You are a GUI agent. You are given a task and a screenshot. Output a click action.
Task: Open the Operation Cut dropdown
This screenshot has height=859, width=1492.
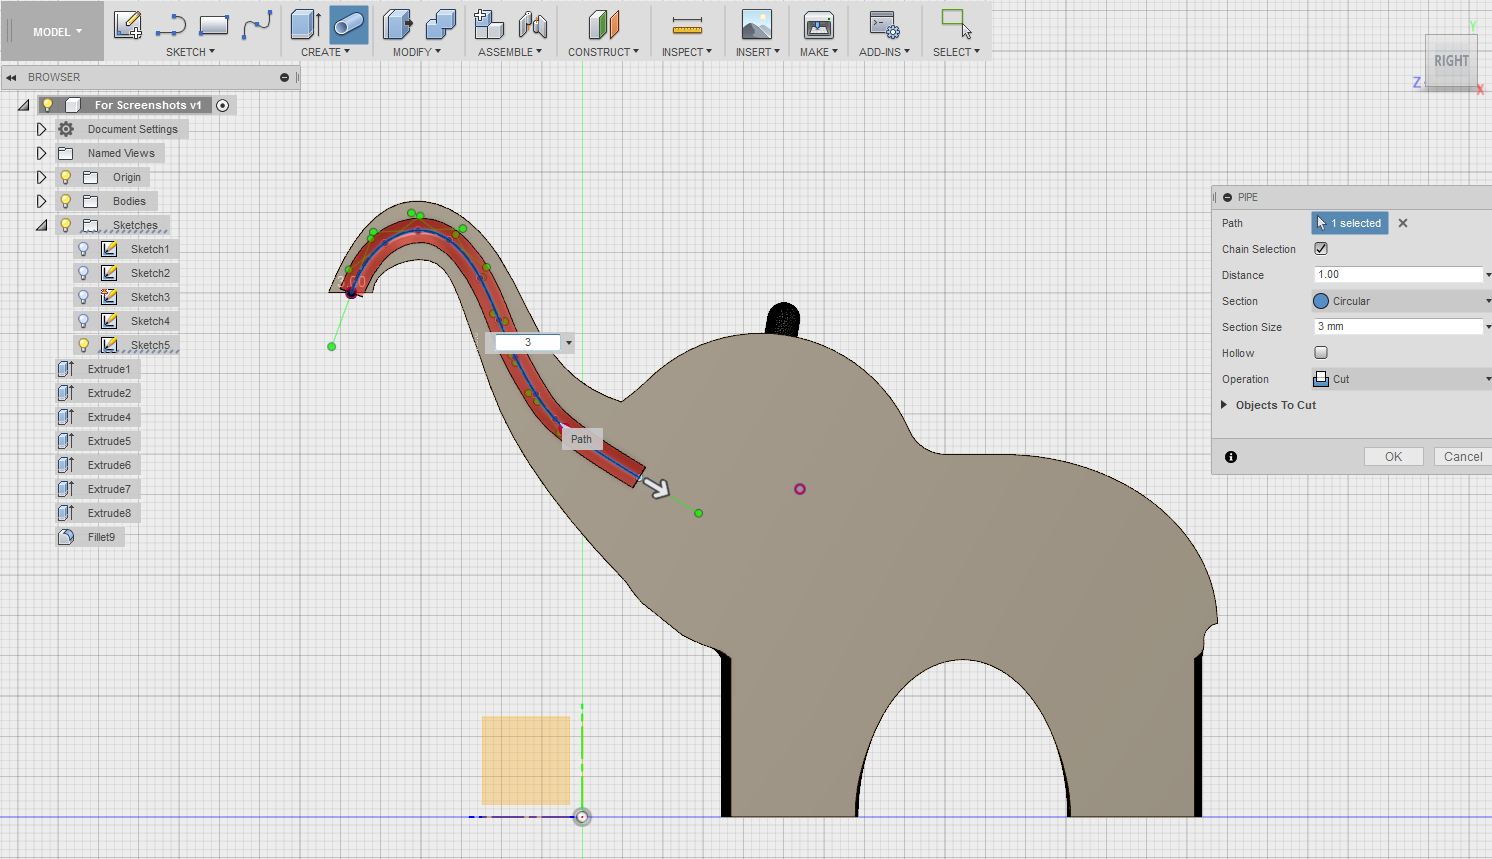click(x=1401, y=379)
